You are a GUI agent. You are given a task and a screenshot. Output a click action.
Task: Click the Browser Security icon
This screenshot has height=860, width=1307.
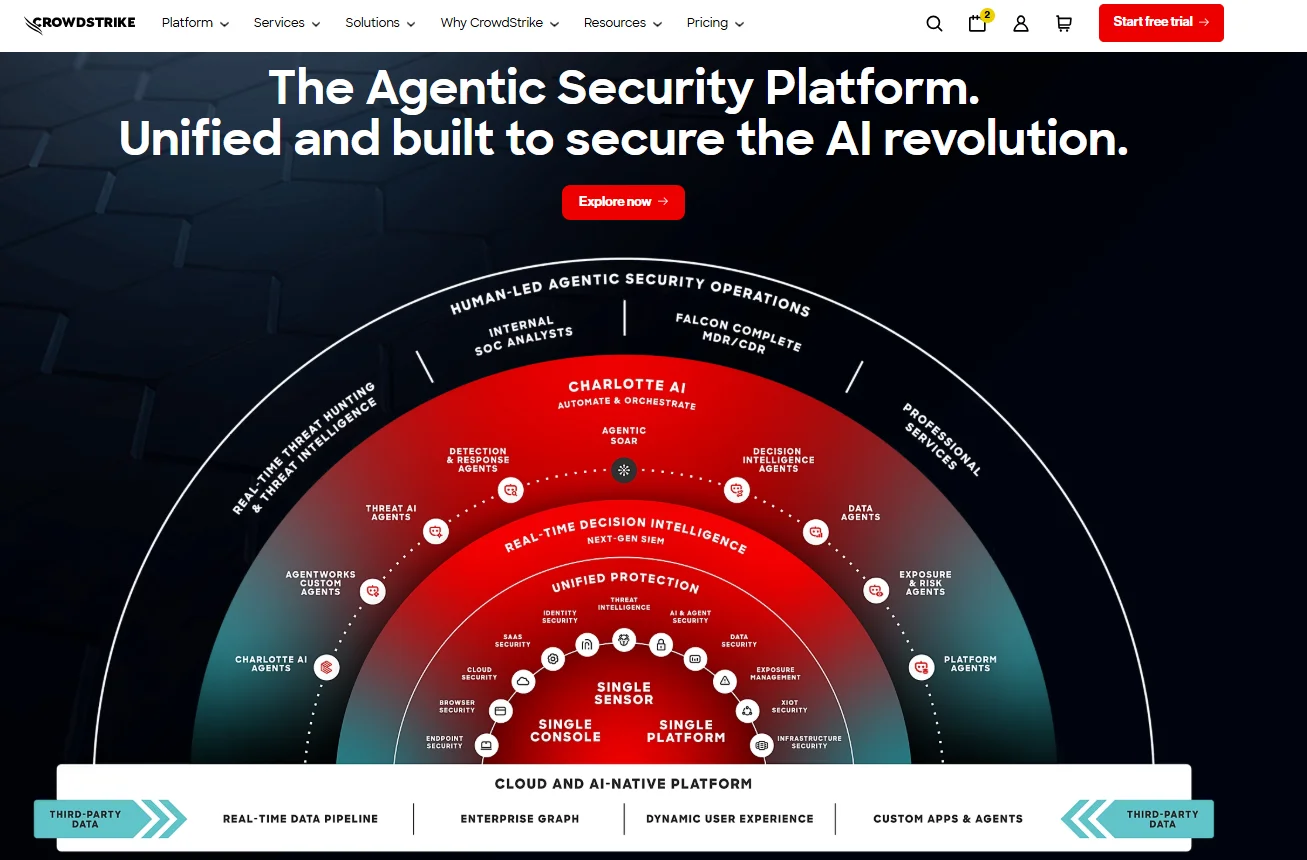pyautogui.click(x=500, y=711)
